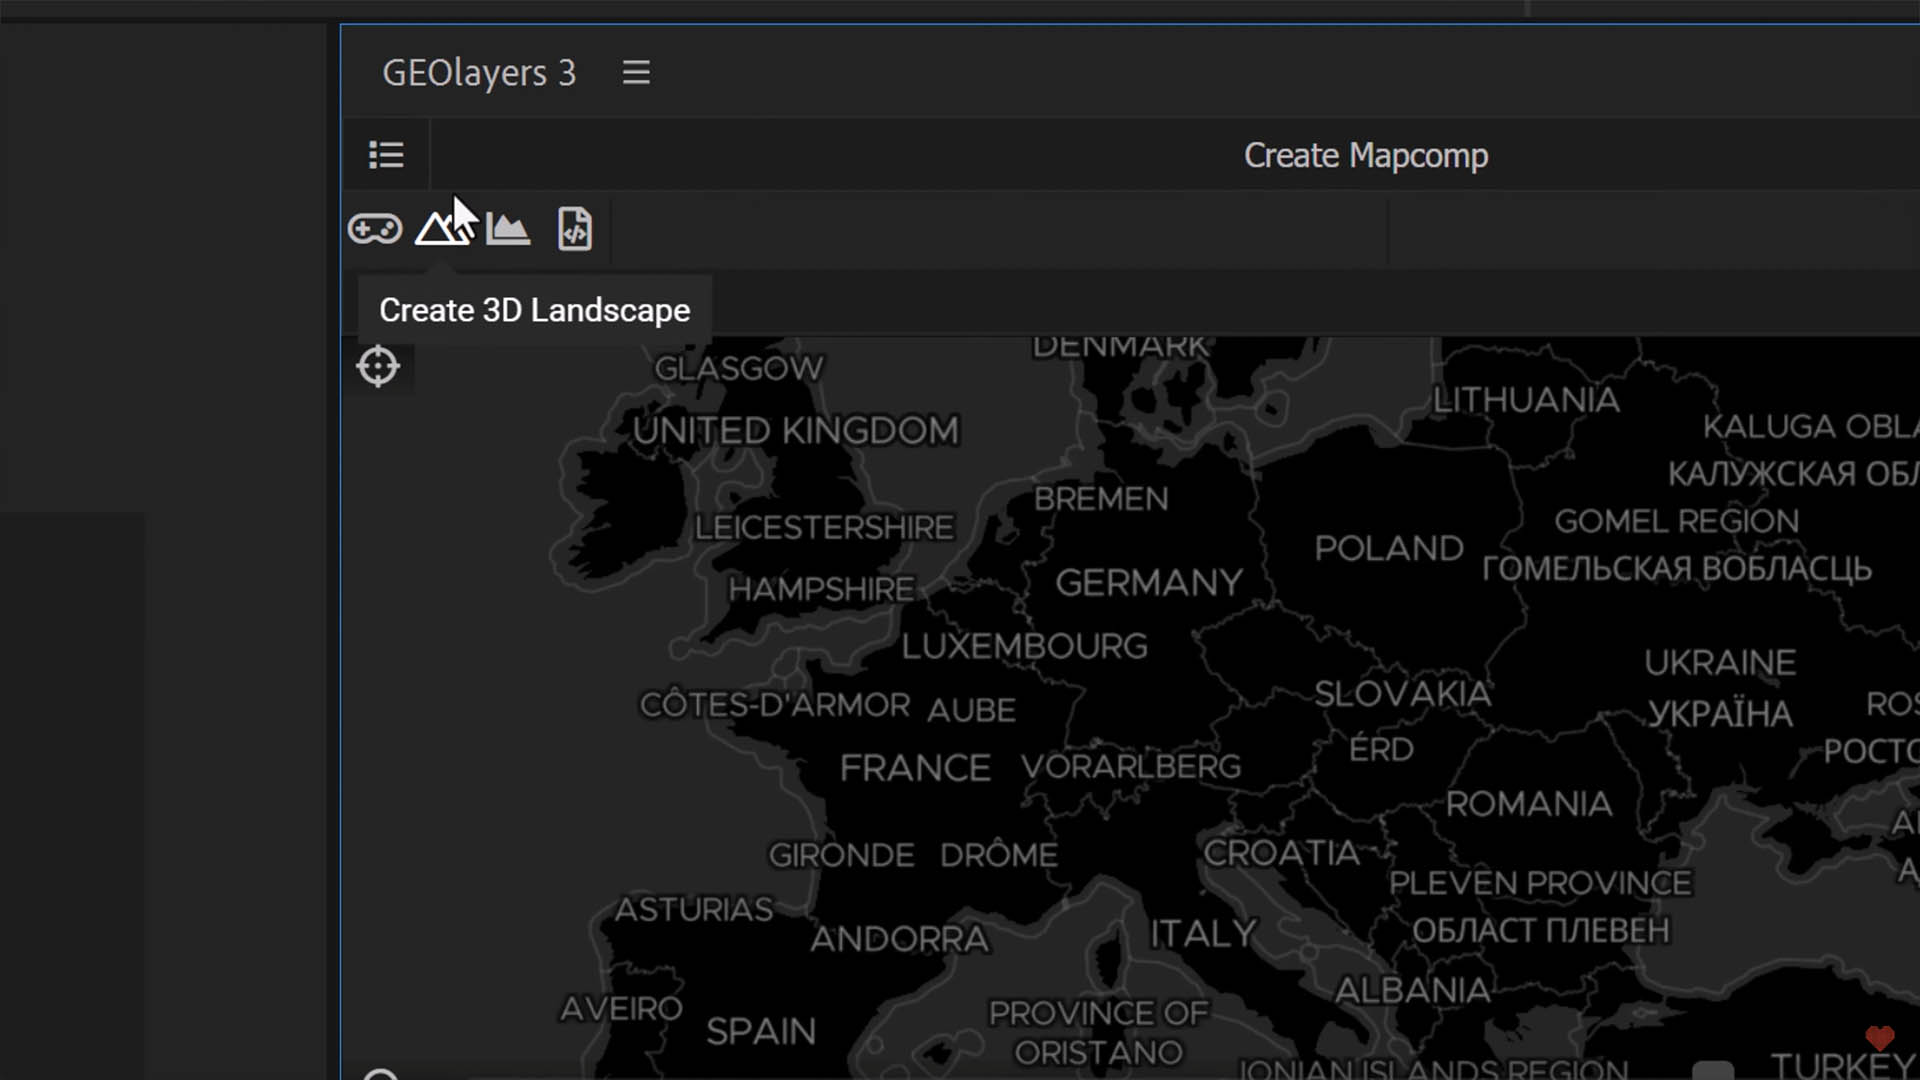This screenshot has height=1080, width=1920.
Task: Click the Luxembourg label on map
Action: (x=1024, y=646)
